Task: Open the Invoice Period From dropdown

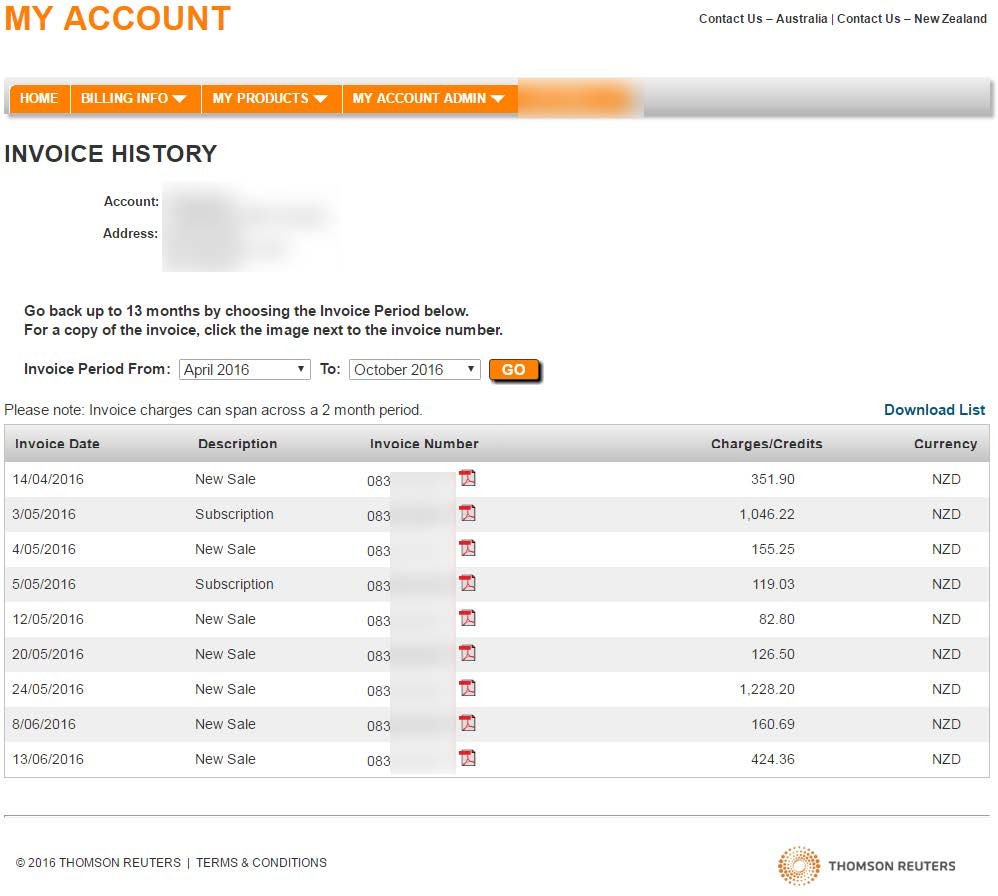Action: click(x=245, y=369)
